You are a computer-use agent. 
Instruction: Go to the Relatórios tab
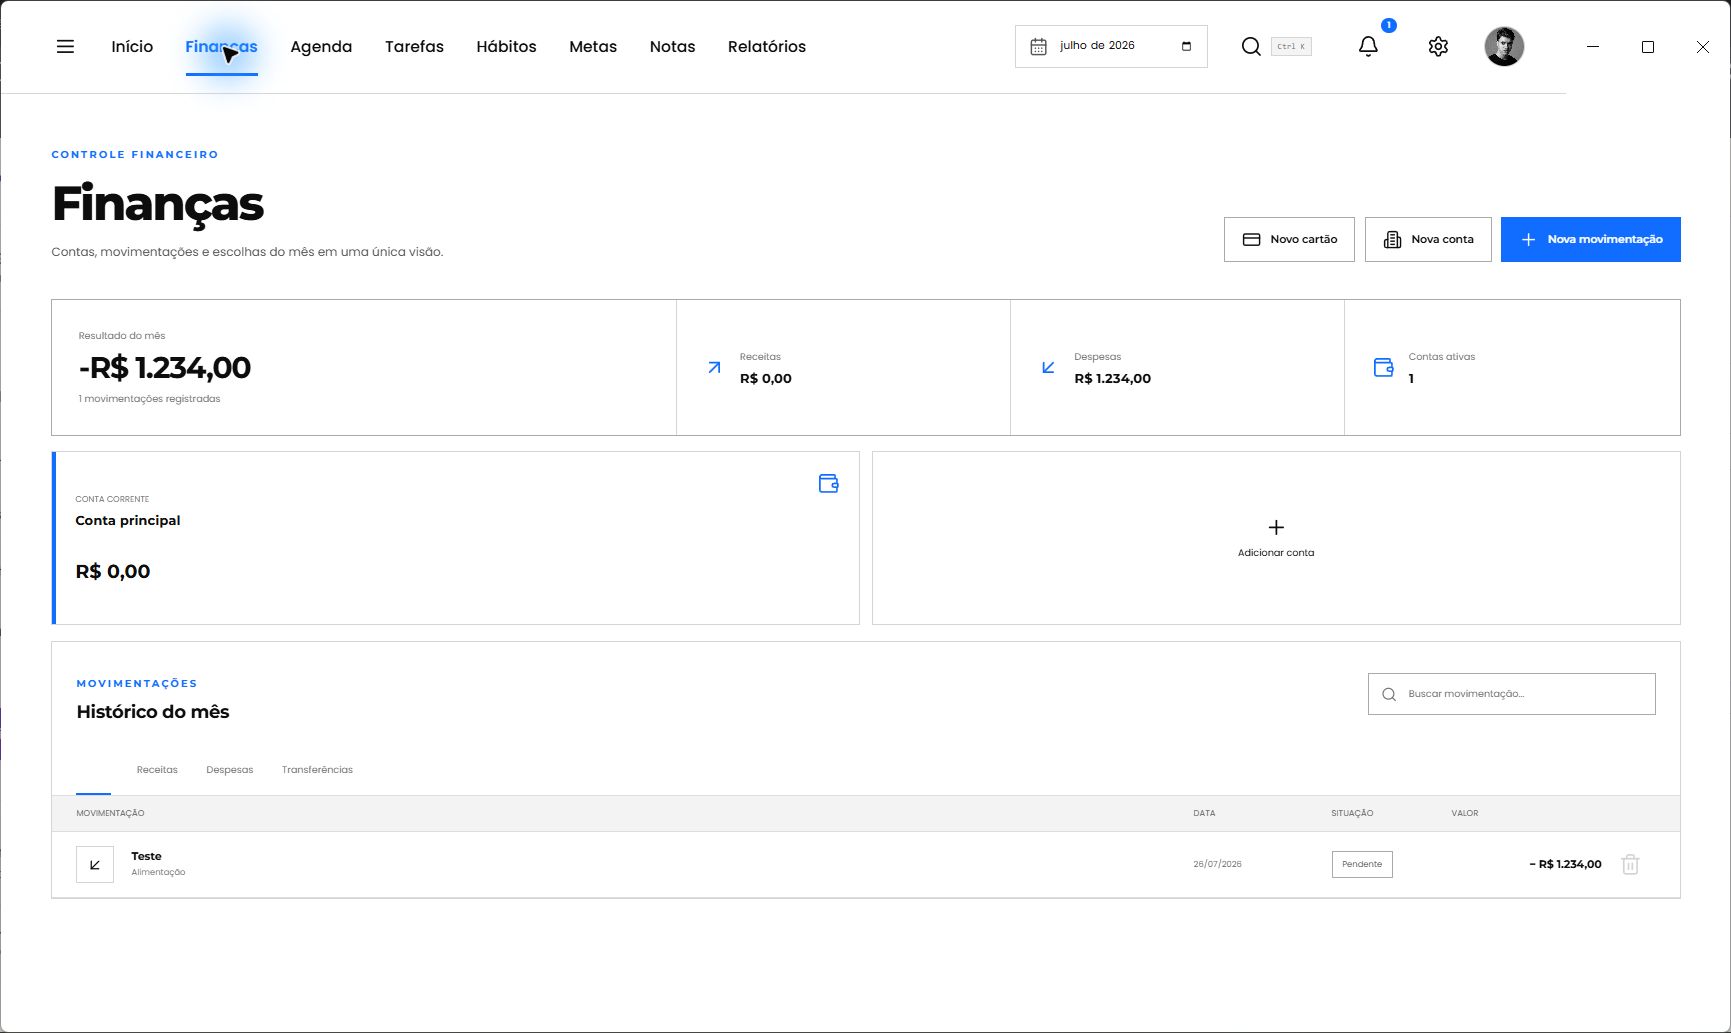tap(767, 46)
